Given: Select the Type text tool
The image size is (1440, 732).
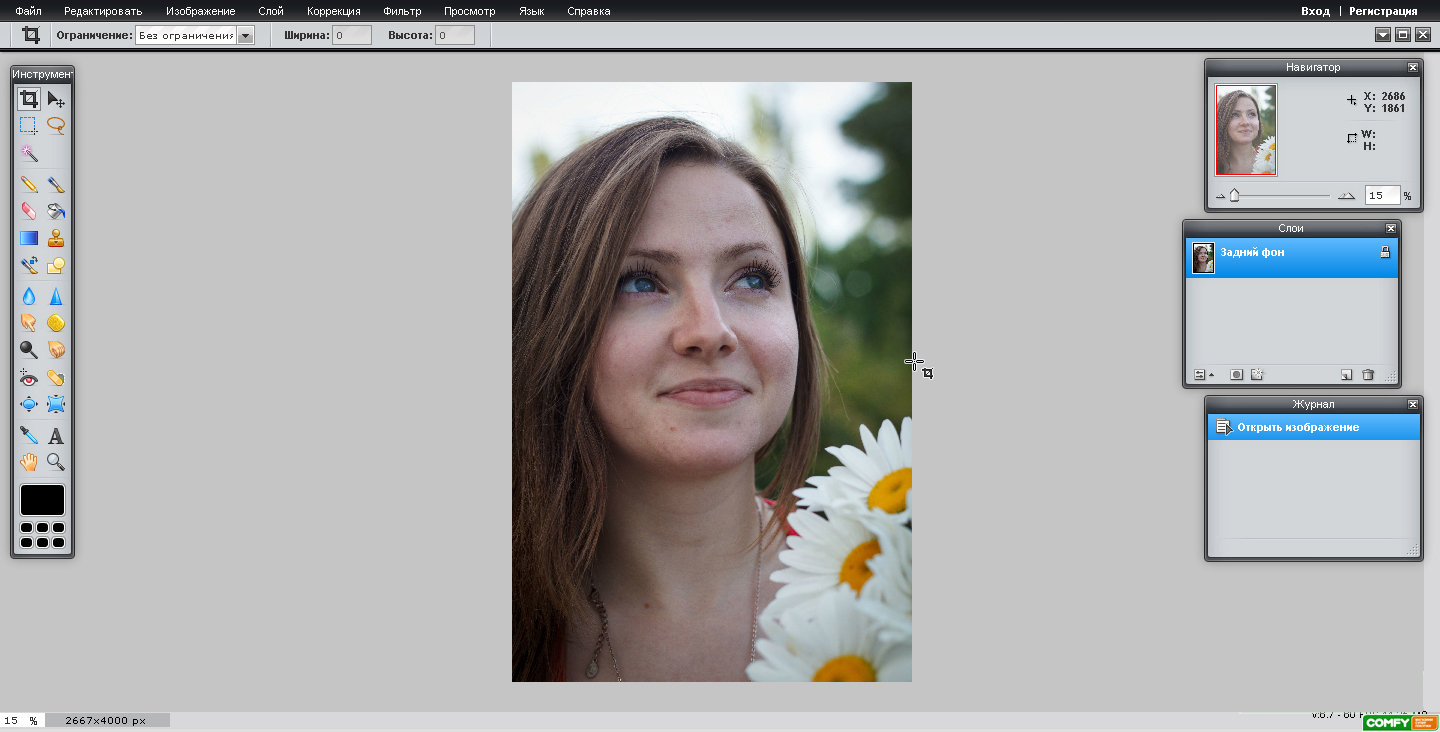Looking at the screenshot, I should click(x=56, y=436).
